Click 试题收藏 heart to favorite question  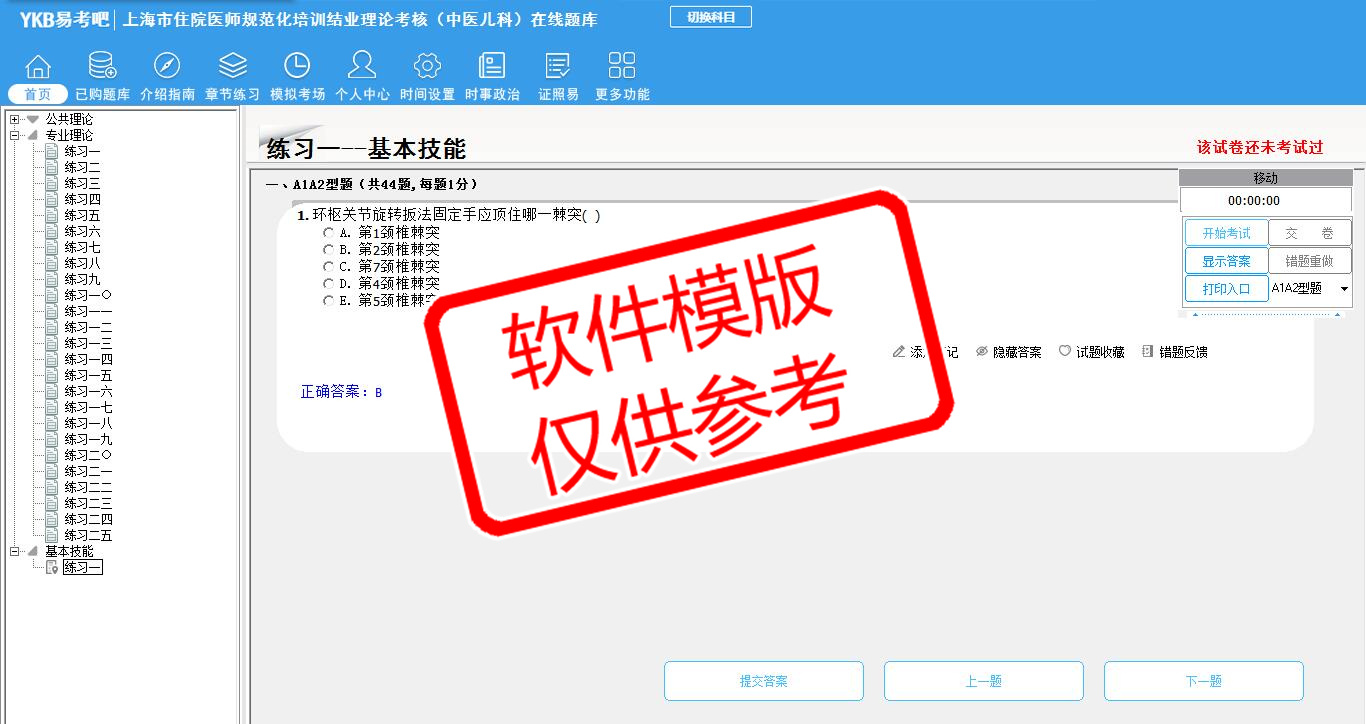click(1091, 352)
